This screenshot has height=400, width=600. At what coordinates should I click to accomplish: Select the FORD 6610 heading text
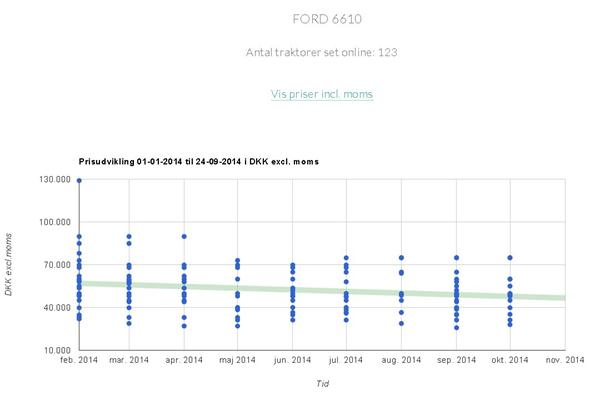[x=327, y=19]
